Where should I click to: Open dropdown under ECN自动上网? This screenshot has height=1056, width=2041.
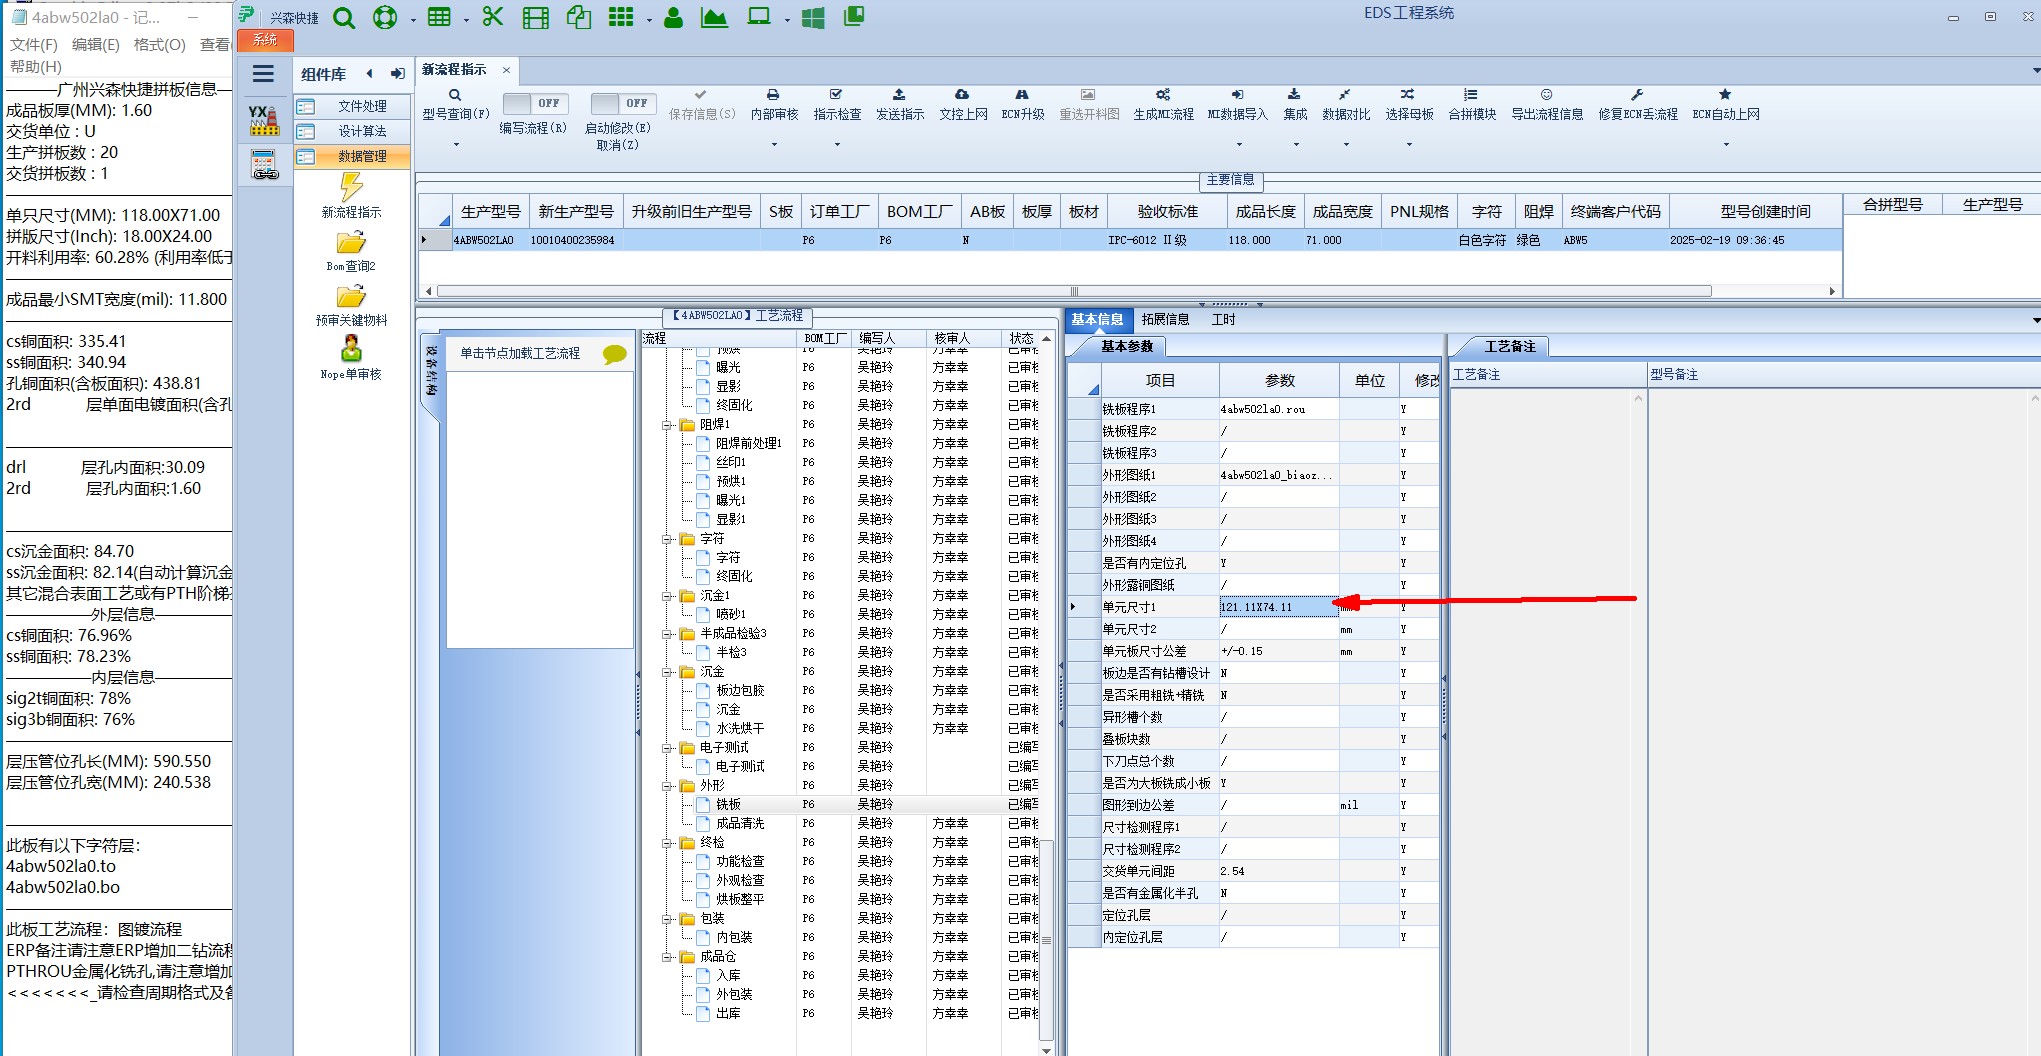click(x=1726, y=145)
